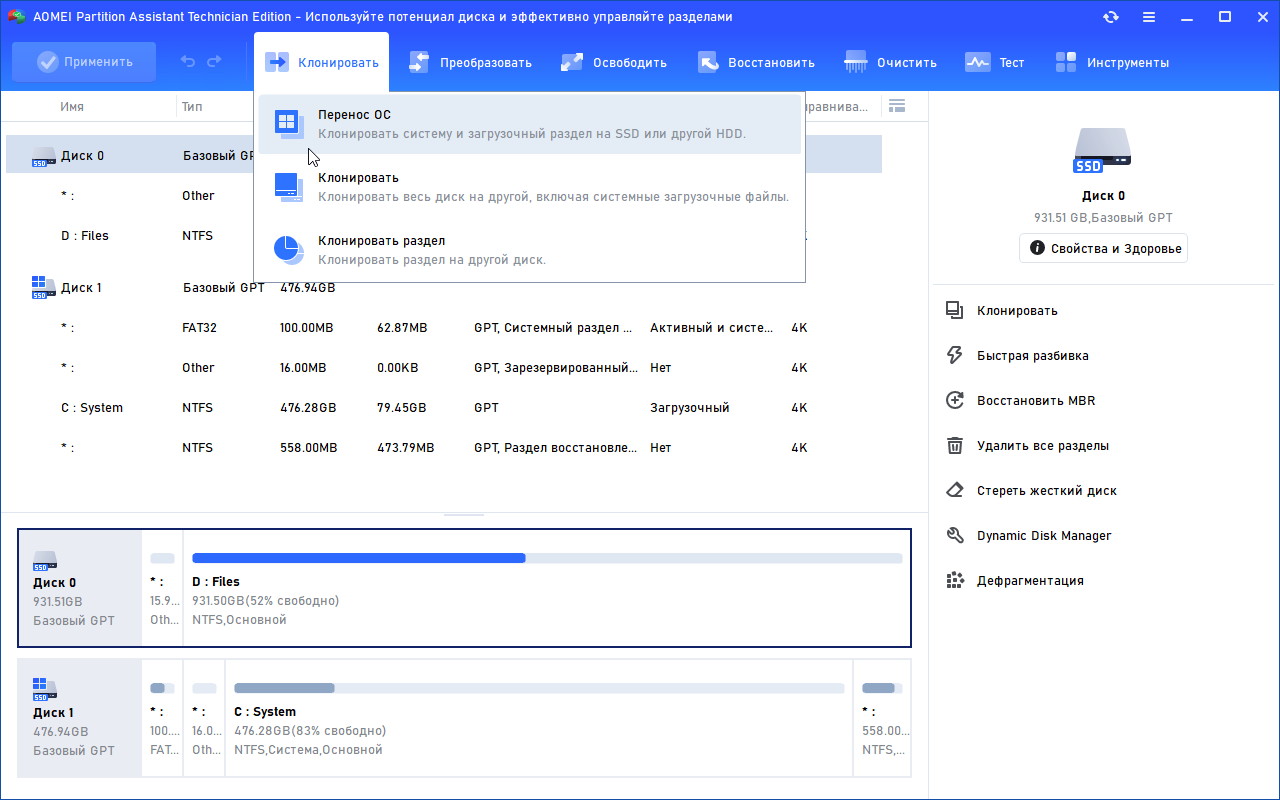
Task: Click the lightning quick partition icon
Action: click(955, 356)
